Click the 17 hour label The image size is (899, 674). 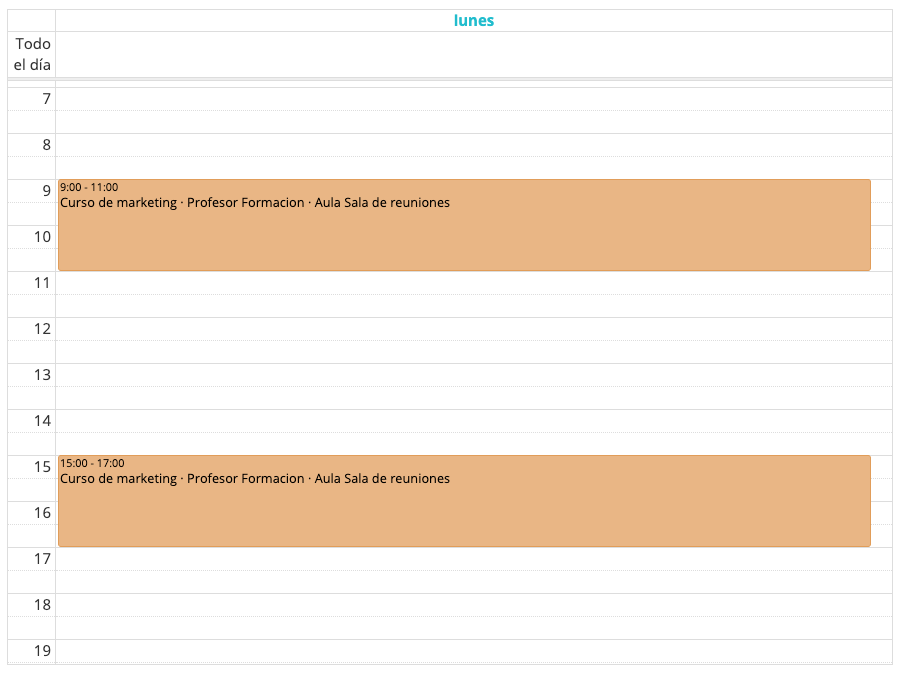click(42, 559)
